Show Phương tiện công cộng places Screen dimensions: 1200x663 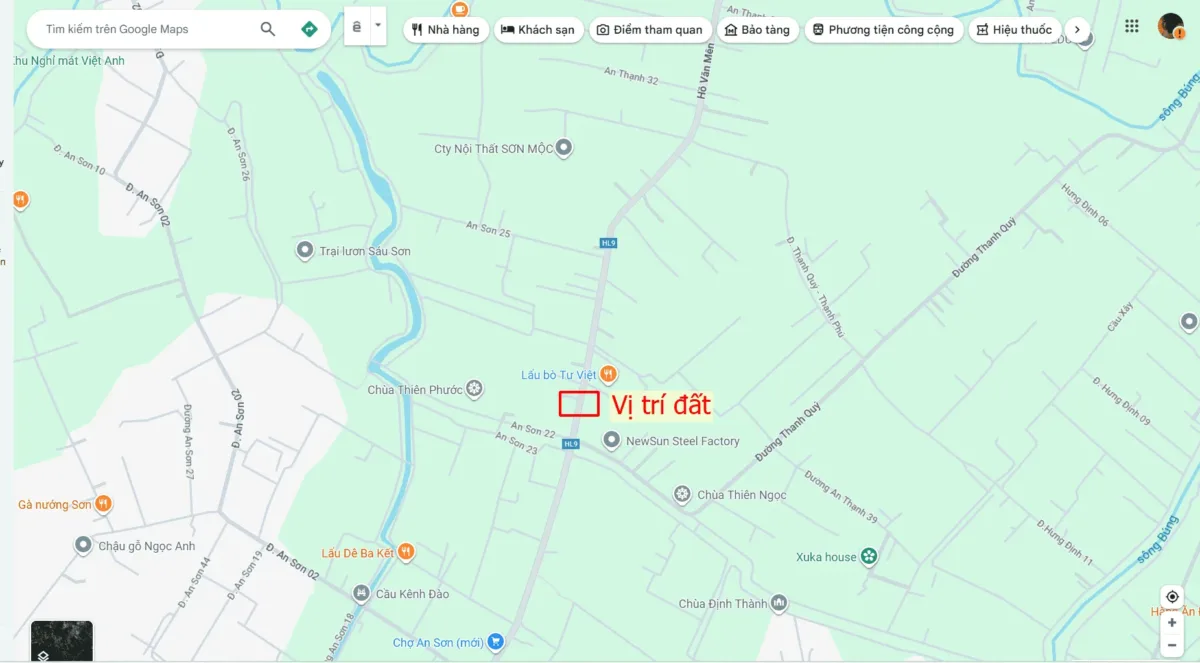(x=883, y=30)
